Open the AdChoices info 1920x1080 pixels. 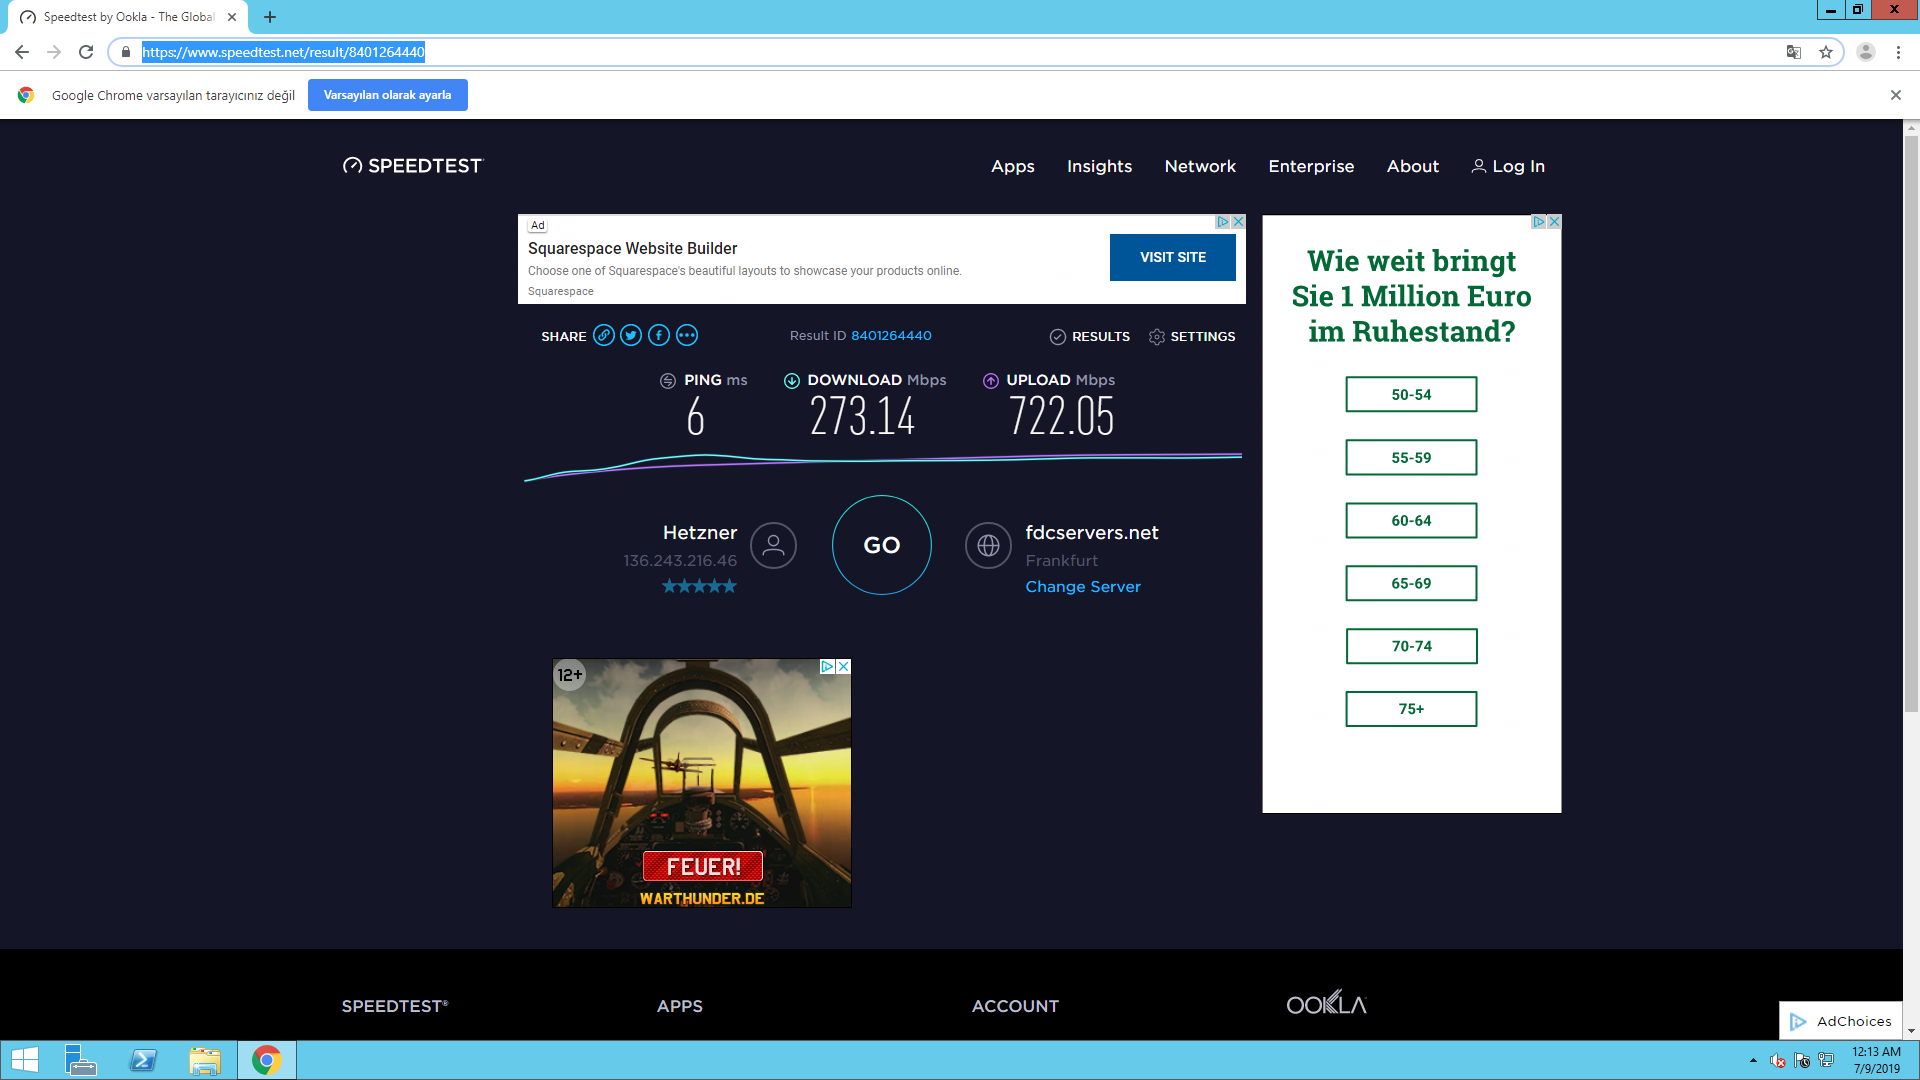coord(1841,1021)
